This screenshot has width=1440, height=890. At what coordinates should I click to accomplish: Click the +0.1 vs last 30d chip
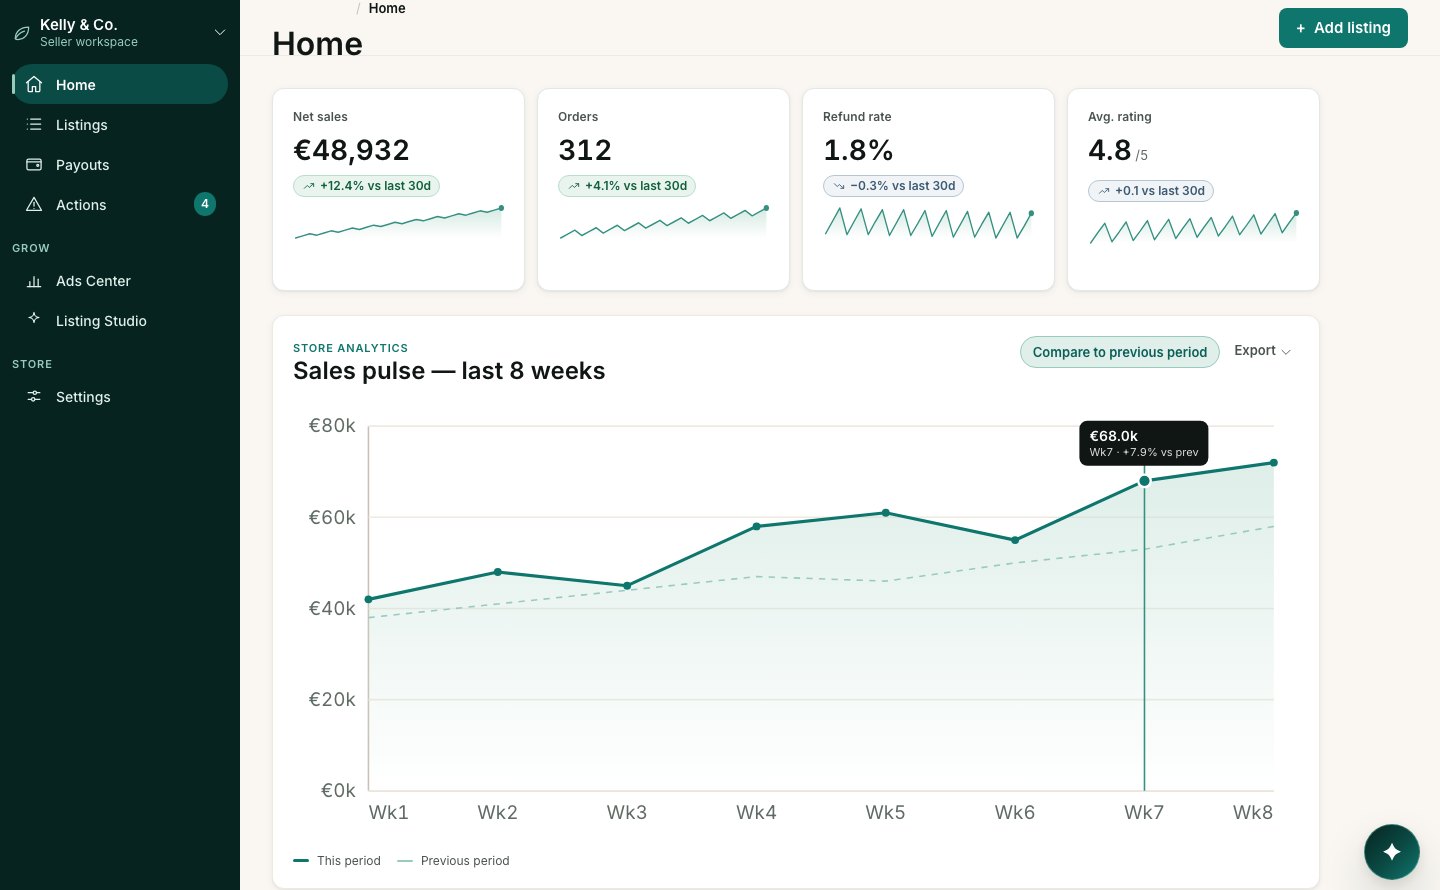[1151, 191]
